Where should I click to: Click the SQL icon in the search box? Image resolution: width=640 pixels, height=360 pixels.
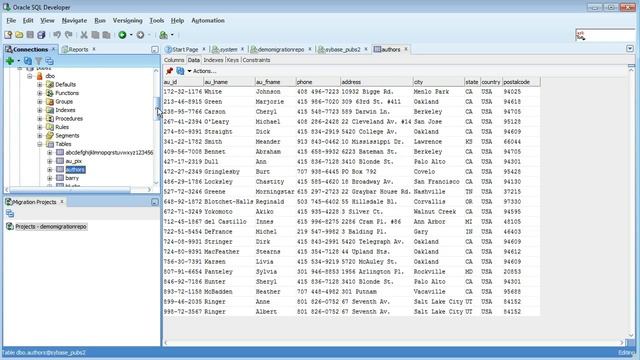[x=580, y=36]
